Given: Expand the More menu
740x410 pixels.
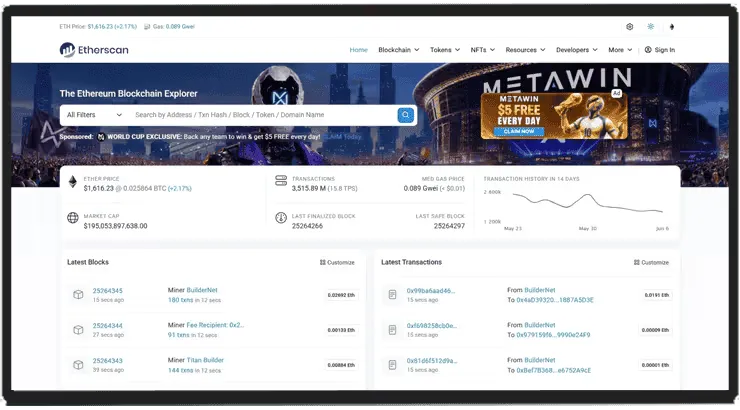Looking at the screenshot, I should click(620, 50).
